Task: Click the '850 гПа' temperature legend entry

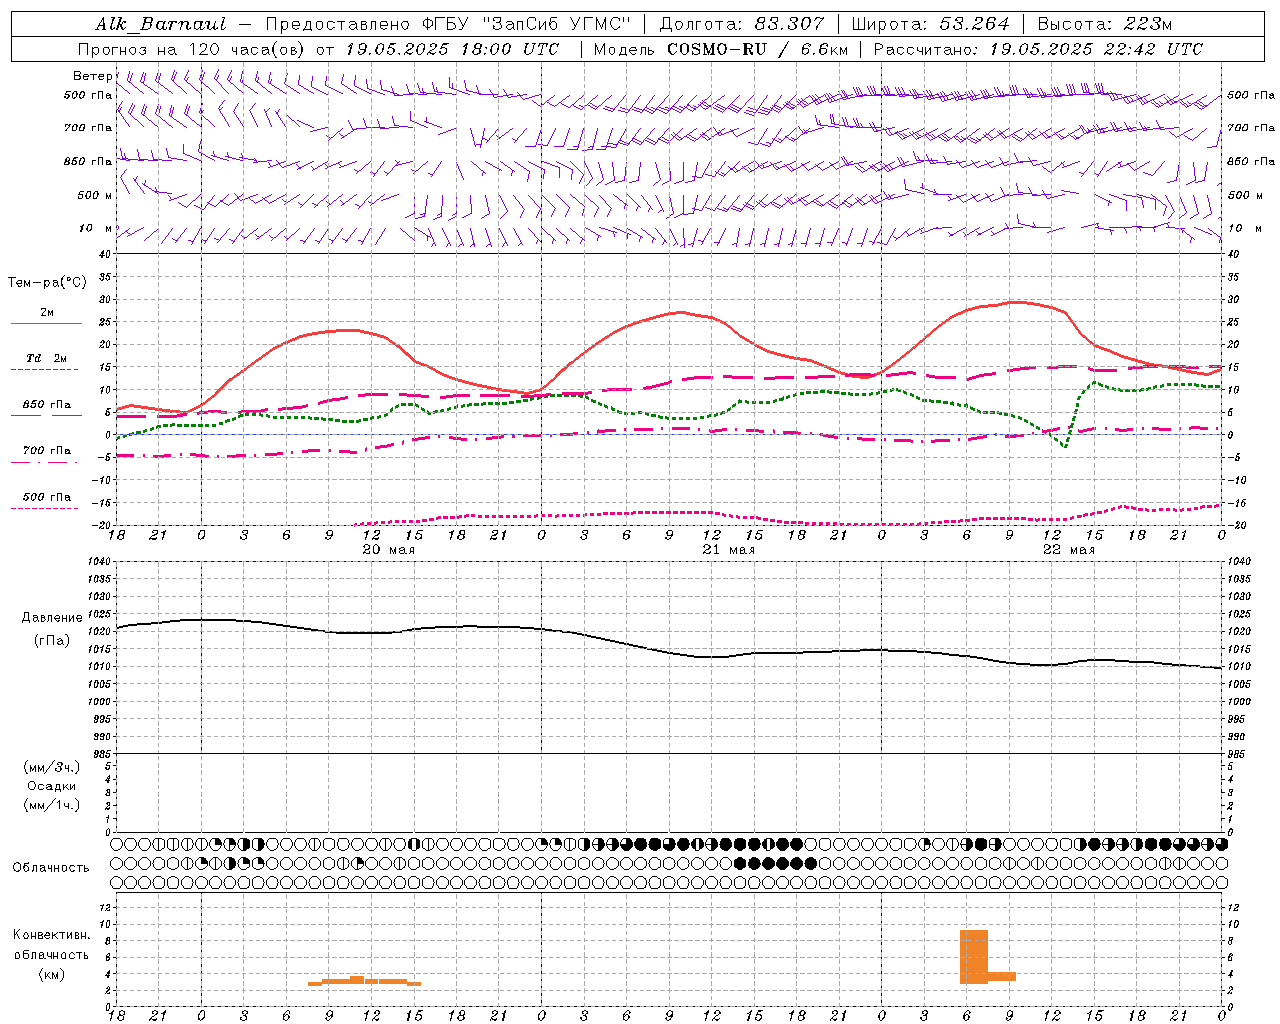Action: point(47,405)
